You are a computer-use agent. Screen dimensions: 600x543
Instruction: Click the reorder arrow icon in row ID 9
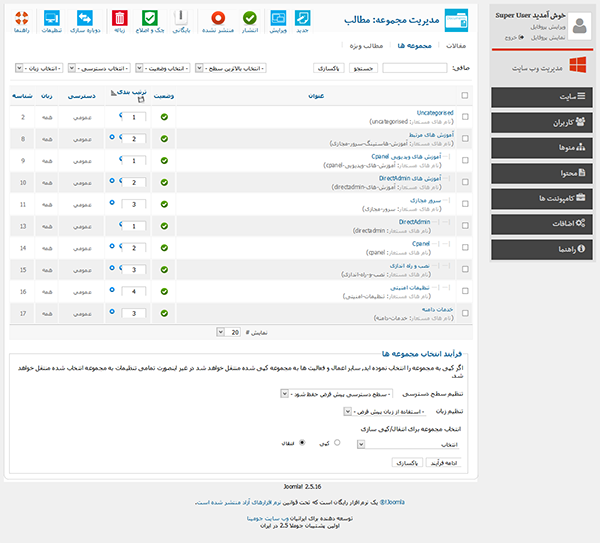pos(121,158)
